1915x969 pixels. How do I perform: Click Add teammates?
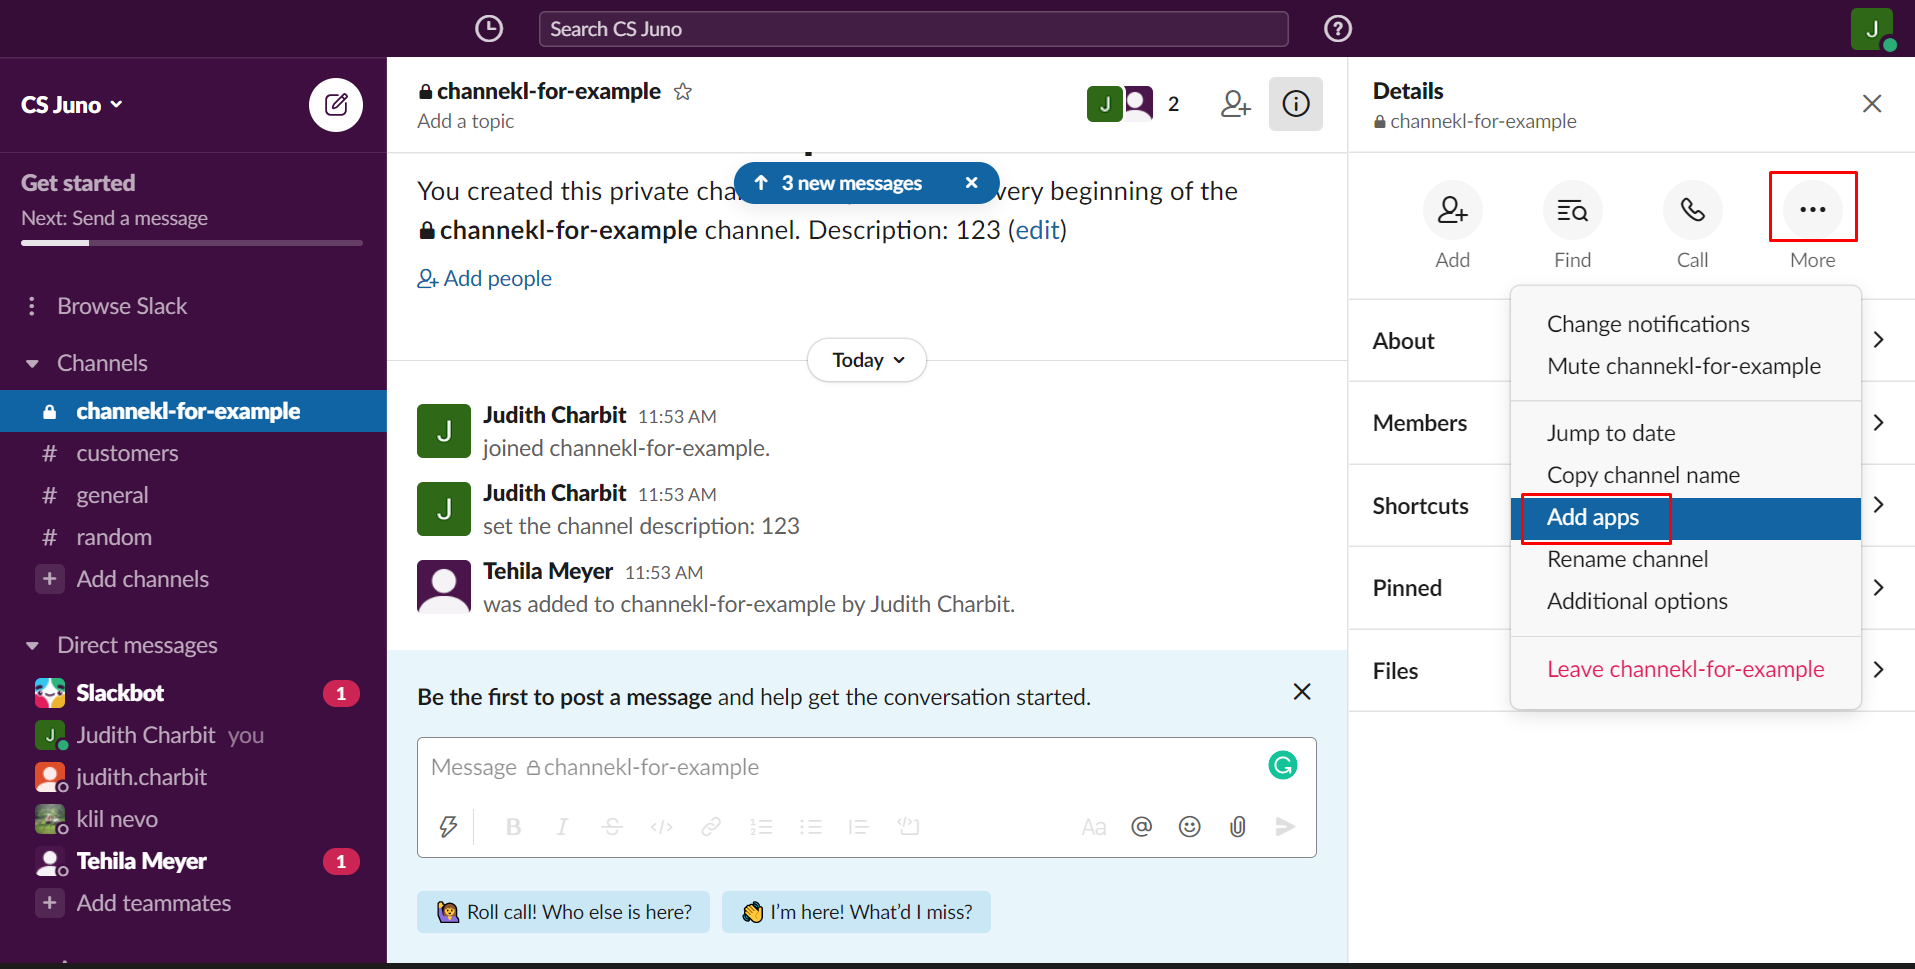point(193,903)
